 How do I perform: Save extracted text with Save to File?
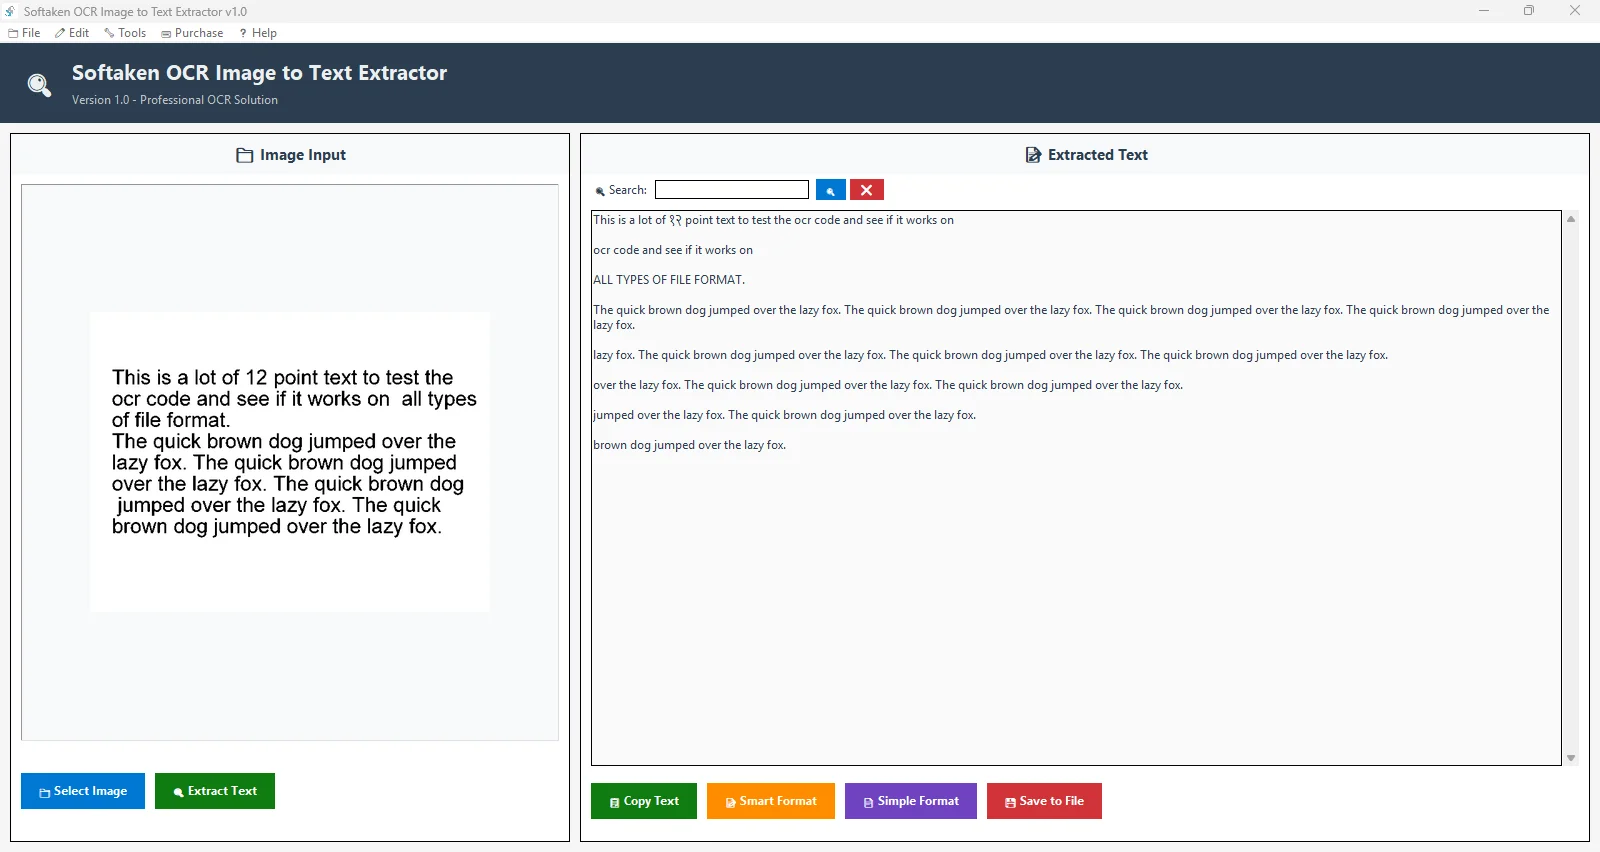click(x=1044, y=801)
